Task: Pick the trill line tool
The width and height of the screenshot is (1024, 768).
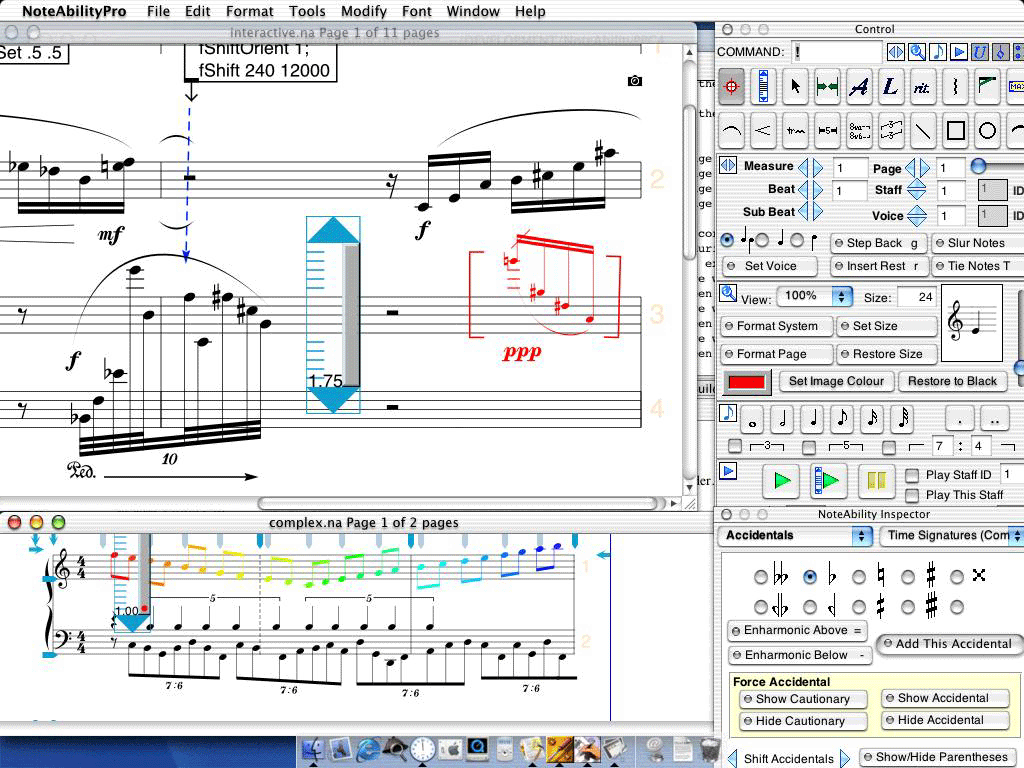Action: 795,130
